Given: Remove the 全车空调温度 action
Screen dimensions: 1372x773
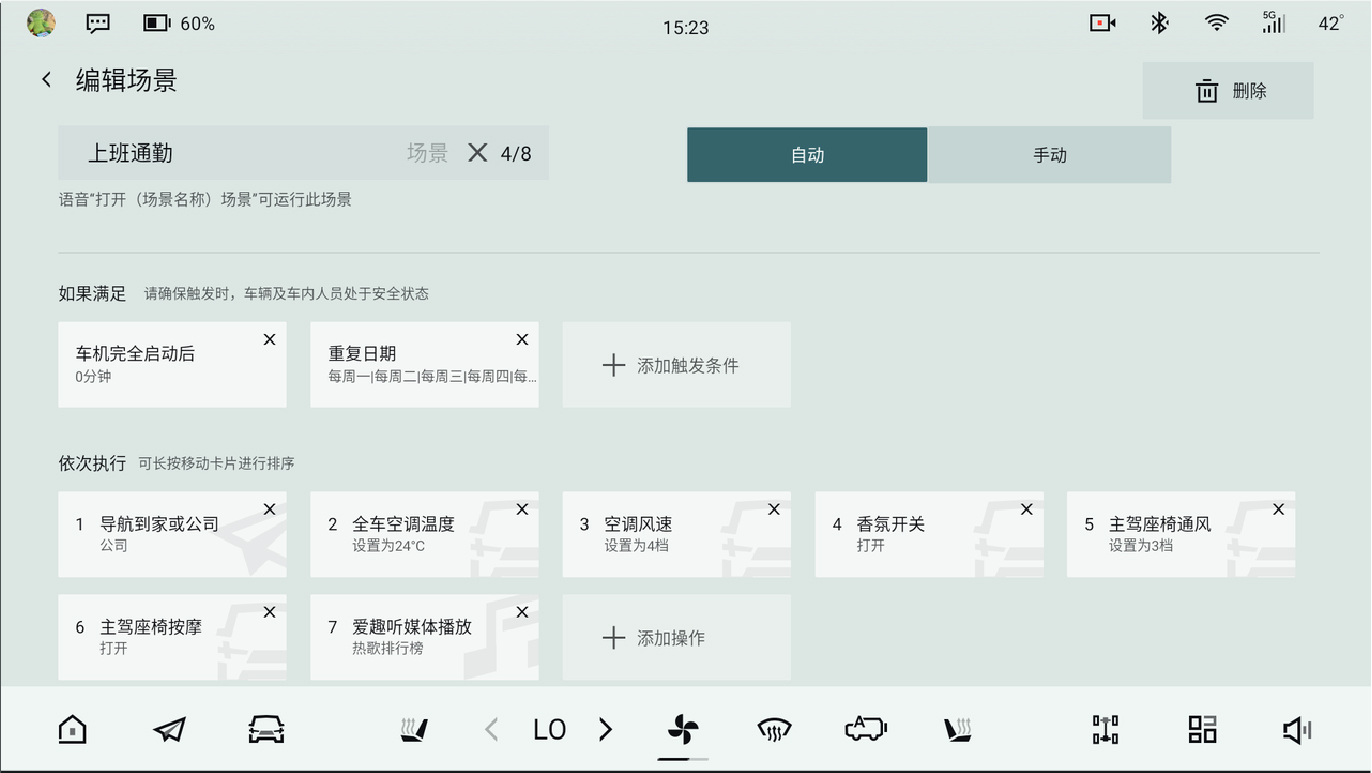Looking at the screenshot, I should (522, 510).
